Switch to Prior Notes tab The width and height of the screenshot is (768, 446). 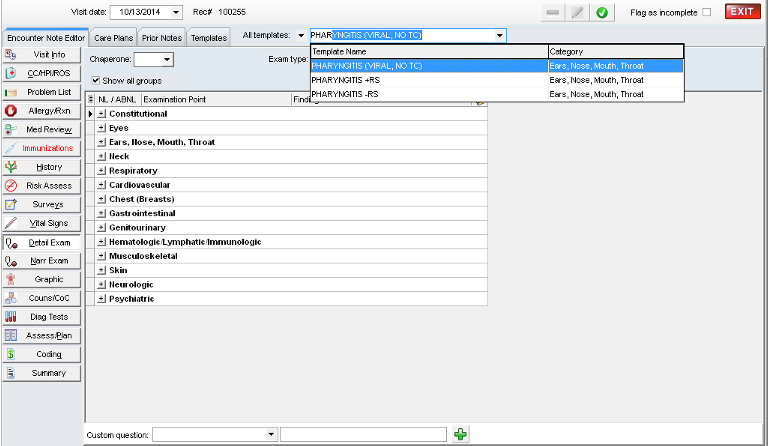(x=162, y=38)
